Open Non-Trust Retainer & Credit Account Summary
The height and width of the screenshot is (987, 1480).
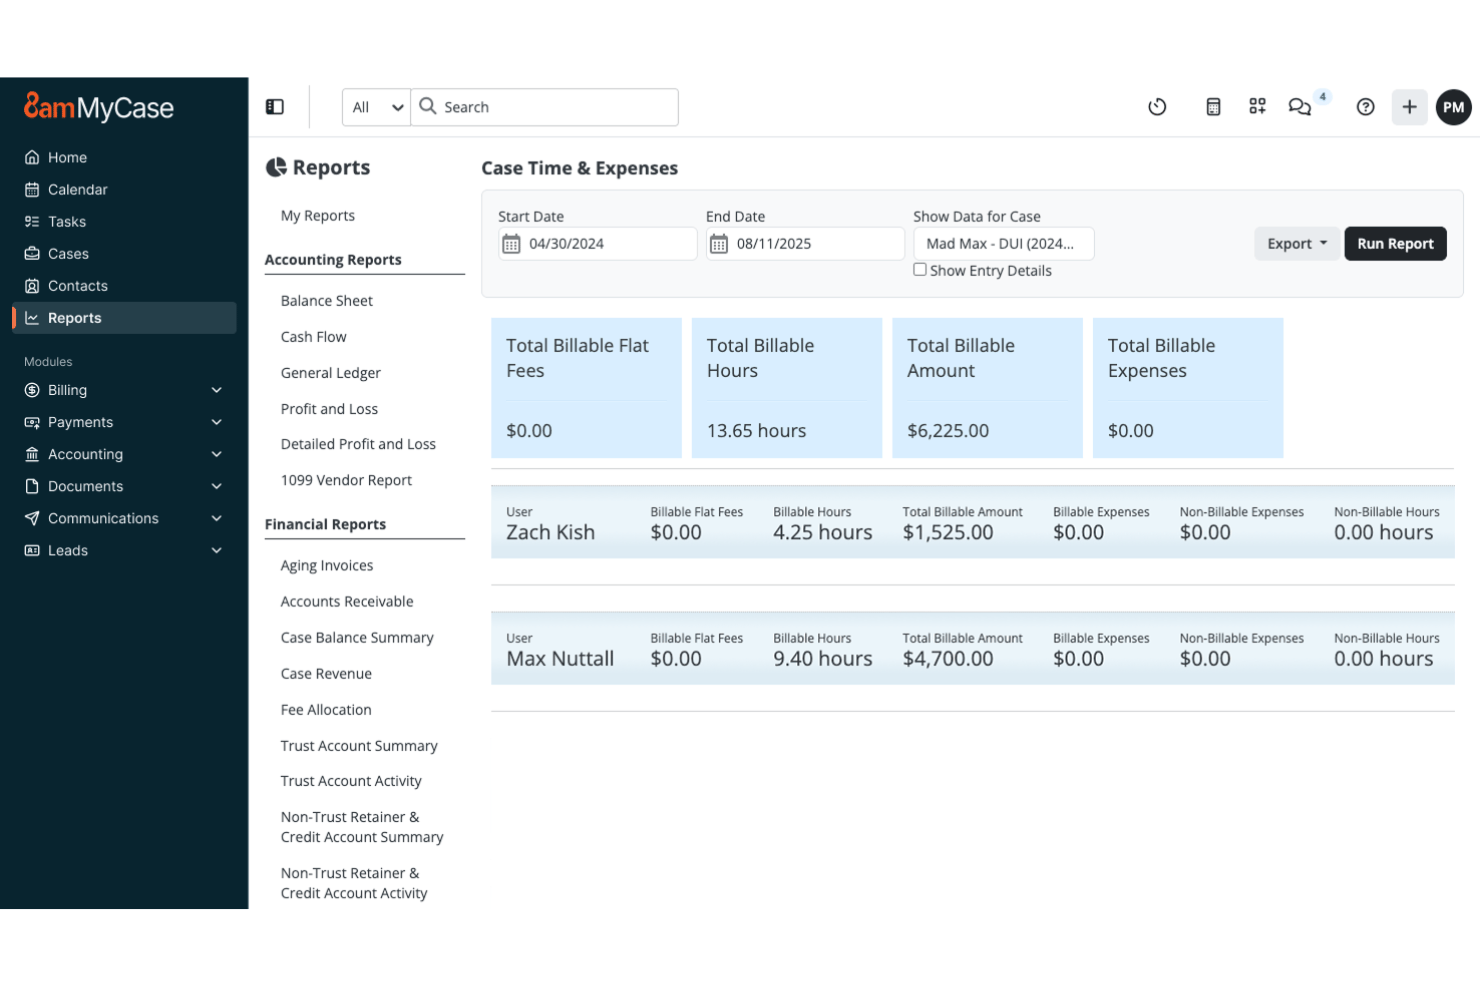click(x=362, y=827)
